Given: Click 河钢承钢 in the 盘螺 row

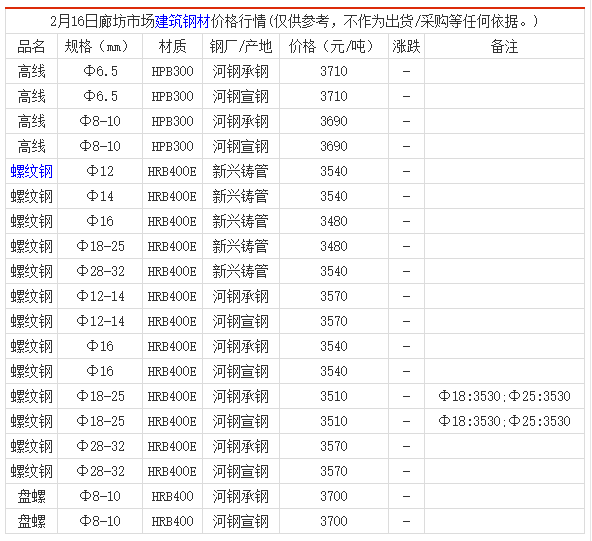Looking at the screenshot, I should 241,496.
